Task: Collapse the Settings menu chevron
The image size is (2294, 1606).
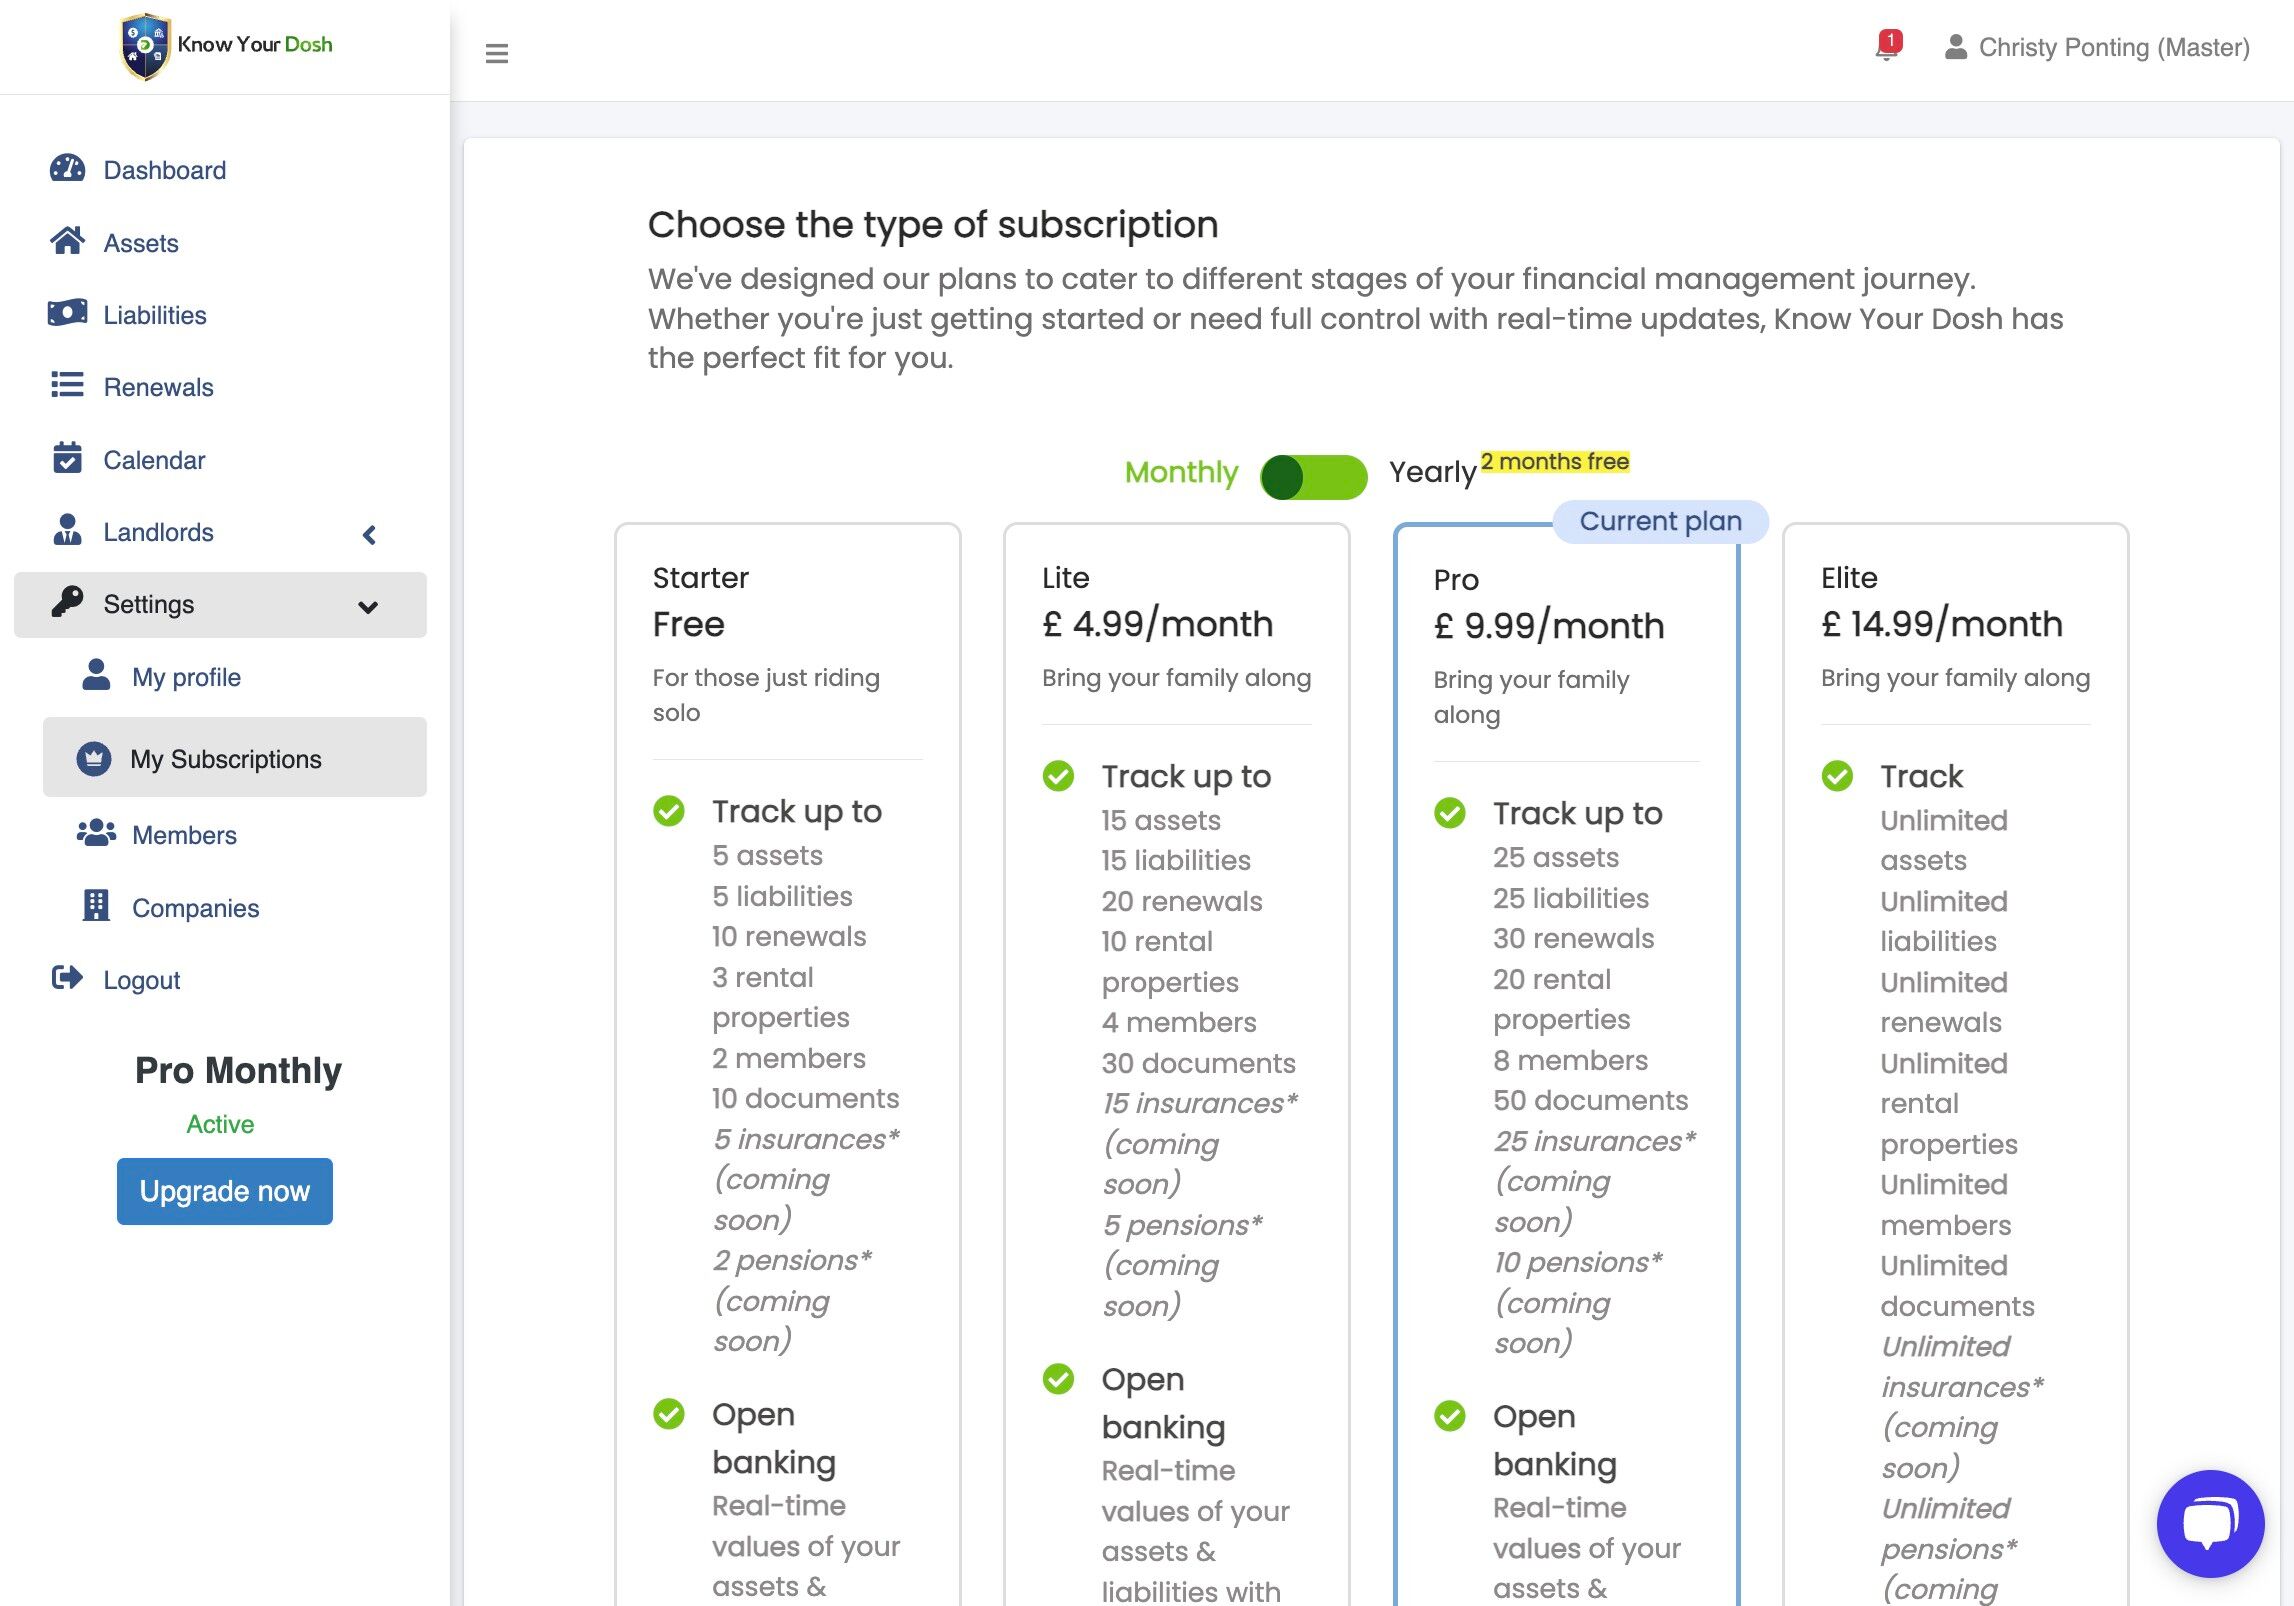Action: point(368,607)
